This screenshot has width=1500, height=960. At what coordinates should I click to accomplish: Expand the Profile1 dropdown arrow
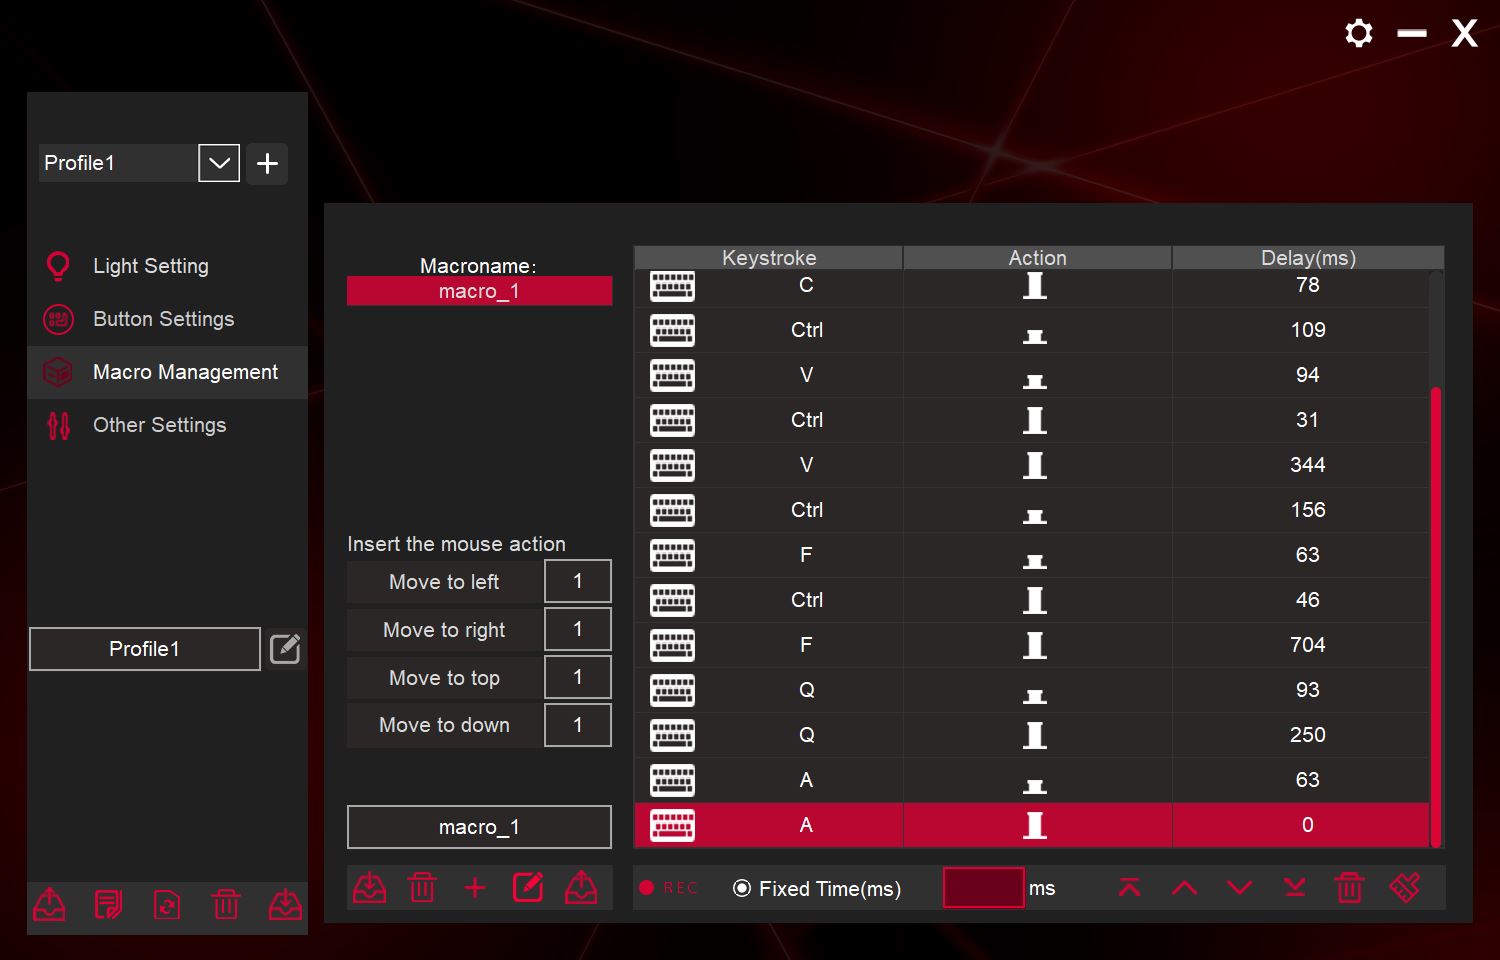[x=219, y=163]
